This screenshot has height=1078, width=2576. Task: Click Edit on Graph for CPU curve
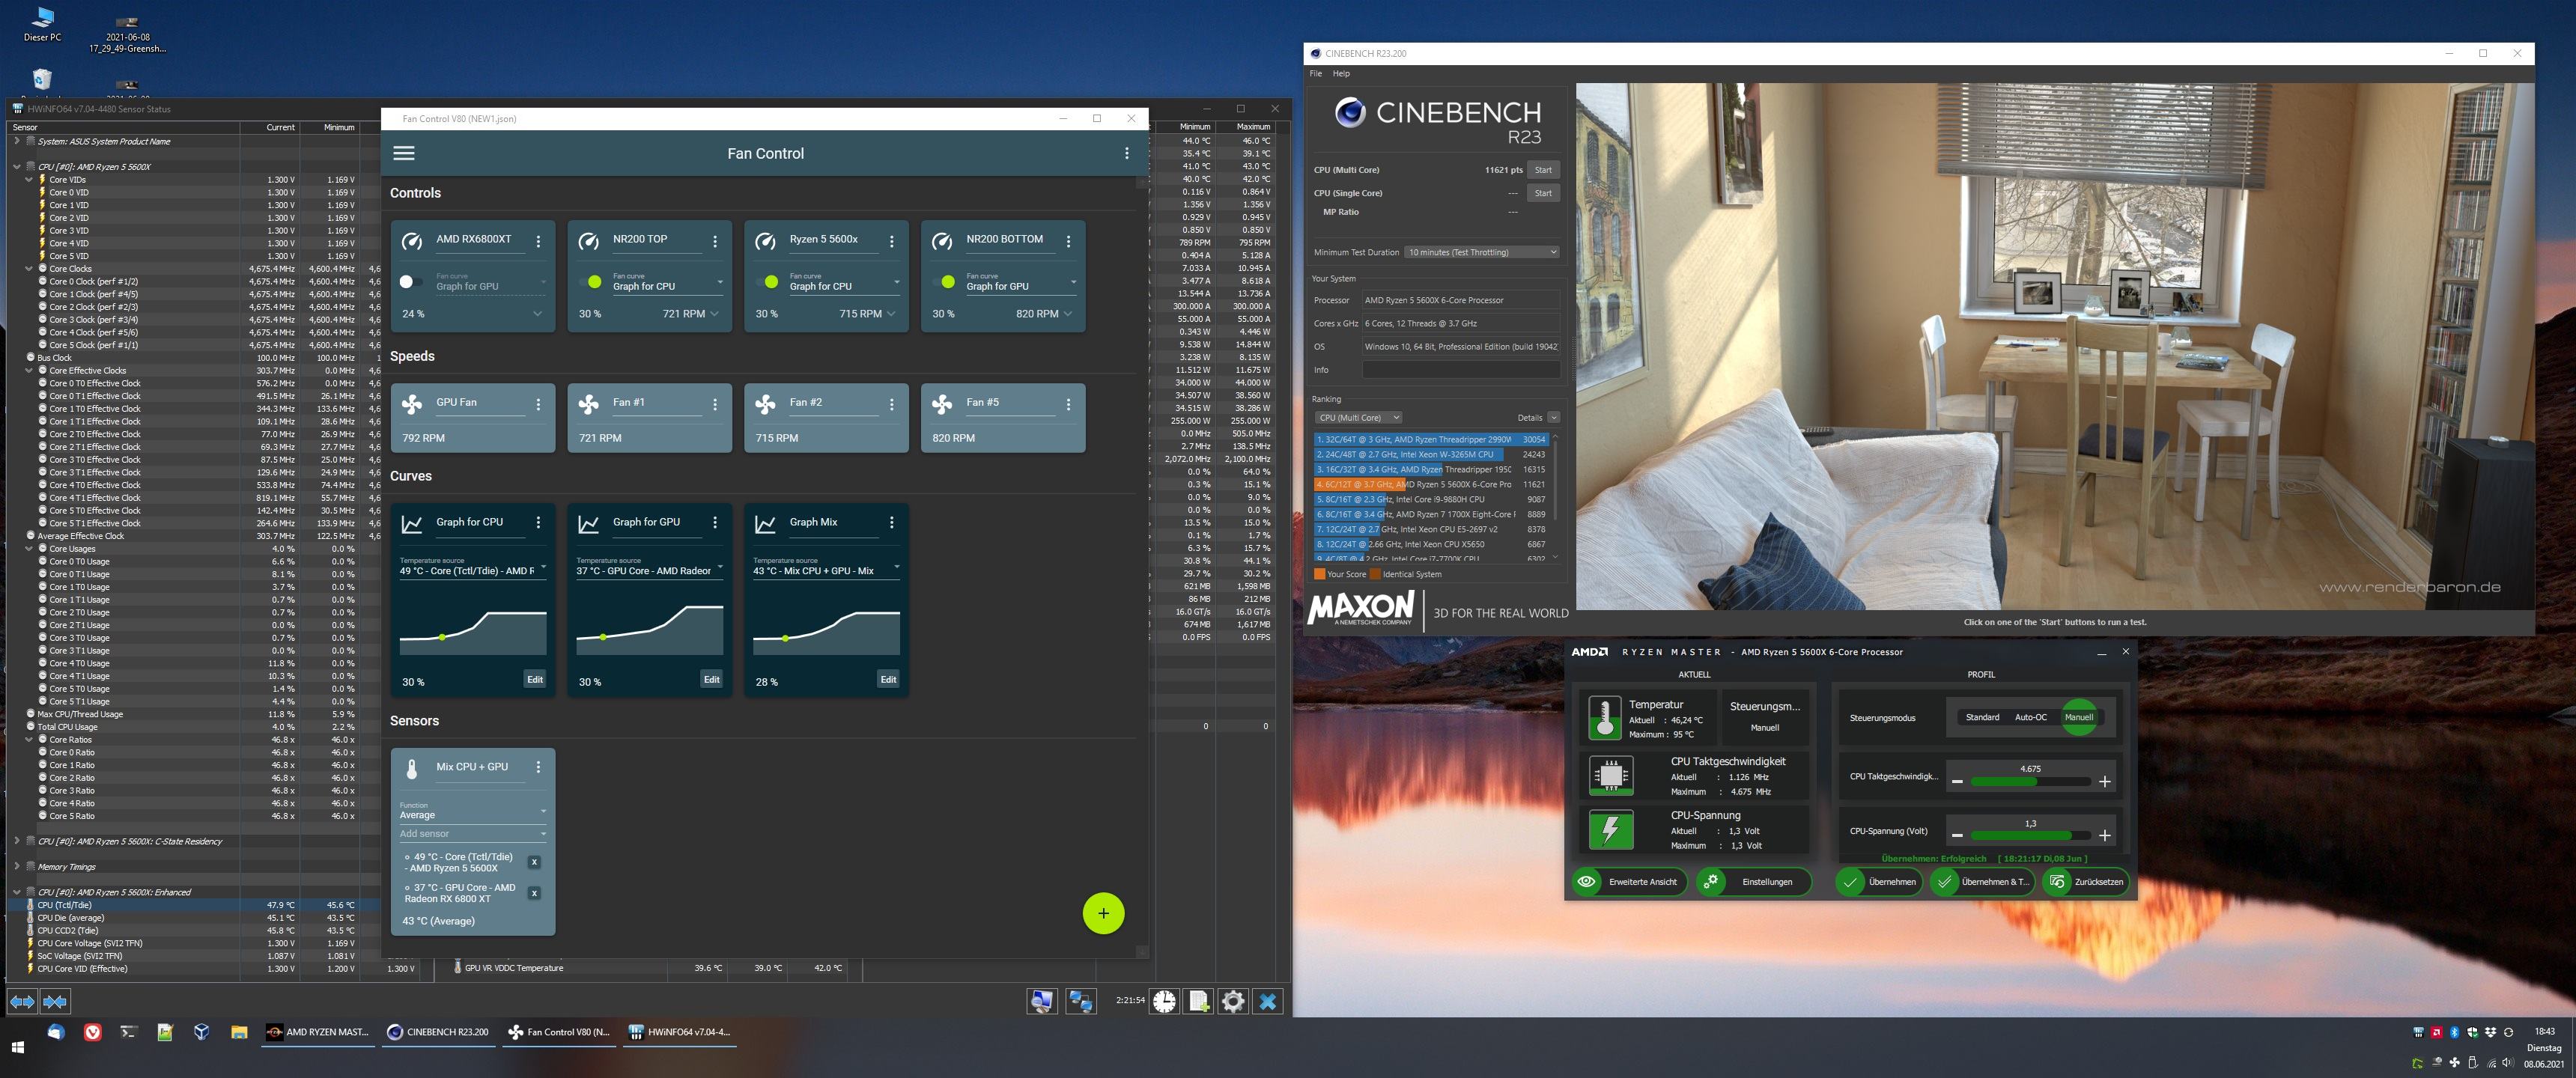coord(535,680)
